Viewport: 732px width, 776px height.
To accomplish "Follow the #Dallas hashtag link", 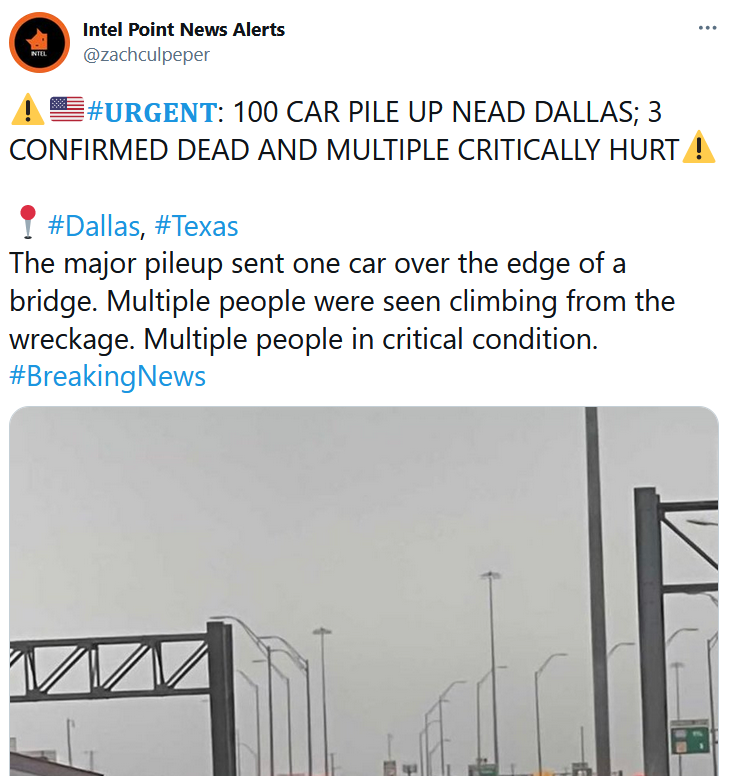I will [94, 226].
